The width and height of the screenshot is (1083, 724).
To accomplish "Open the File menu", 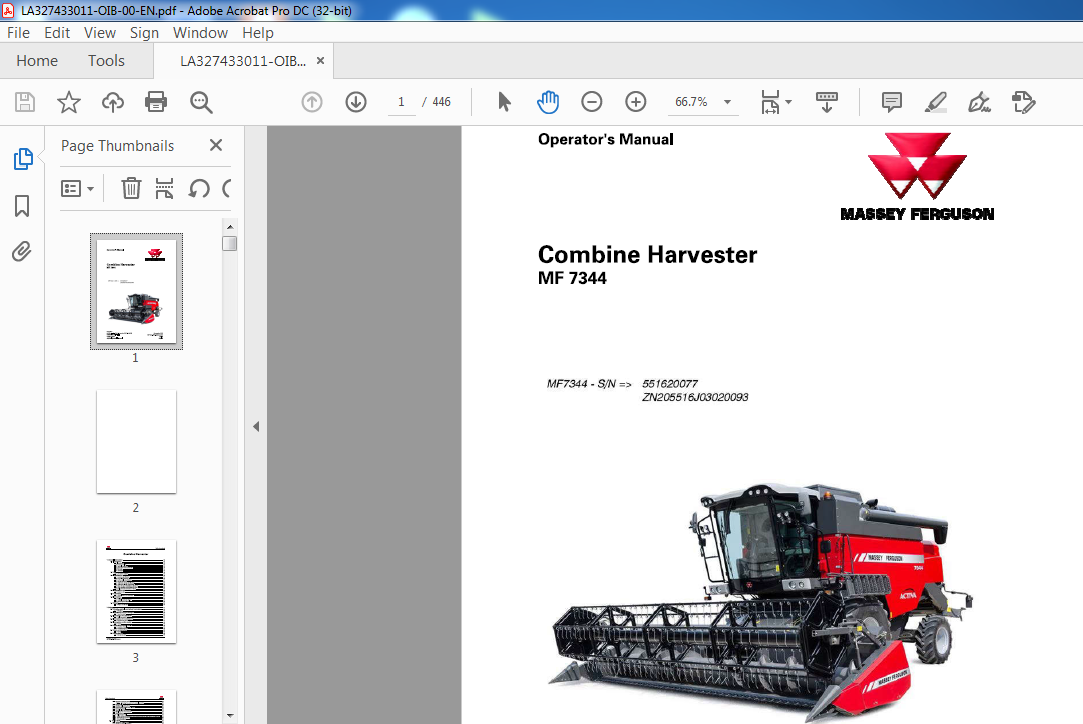I will (19, 32).
